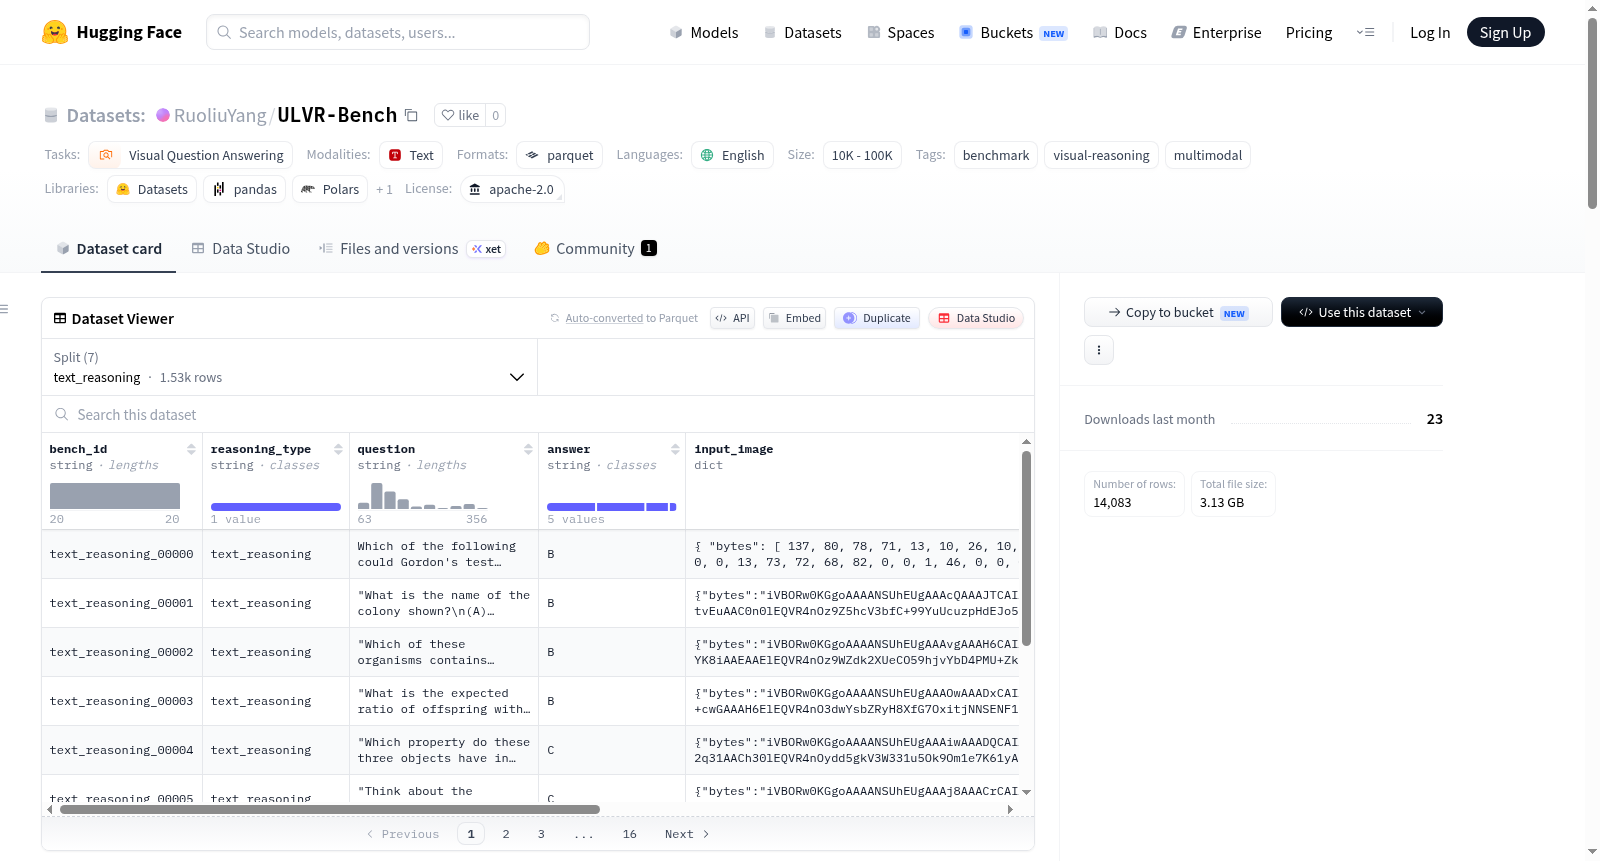Click the Copy to bucket button

(1178, 312)
